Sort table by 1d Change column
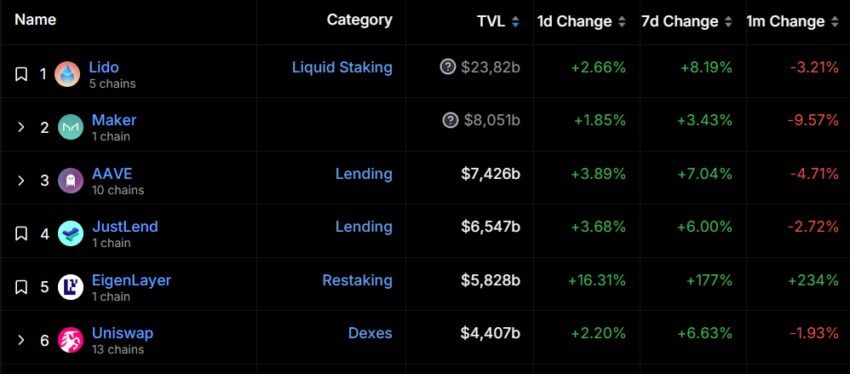Viewport: 850px width, 374px height. pyautogui.click(x=581, y=22)
